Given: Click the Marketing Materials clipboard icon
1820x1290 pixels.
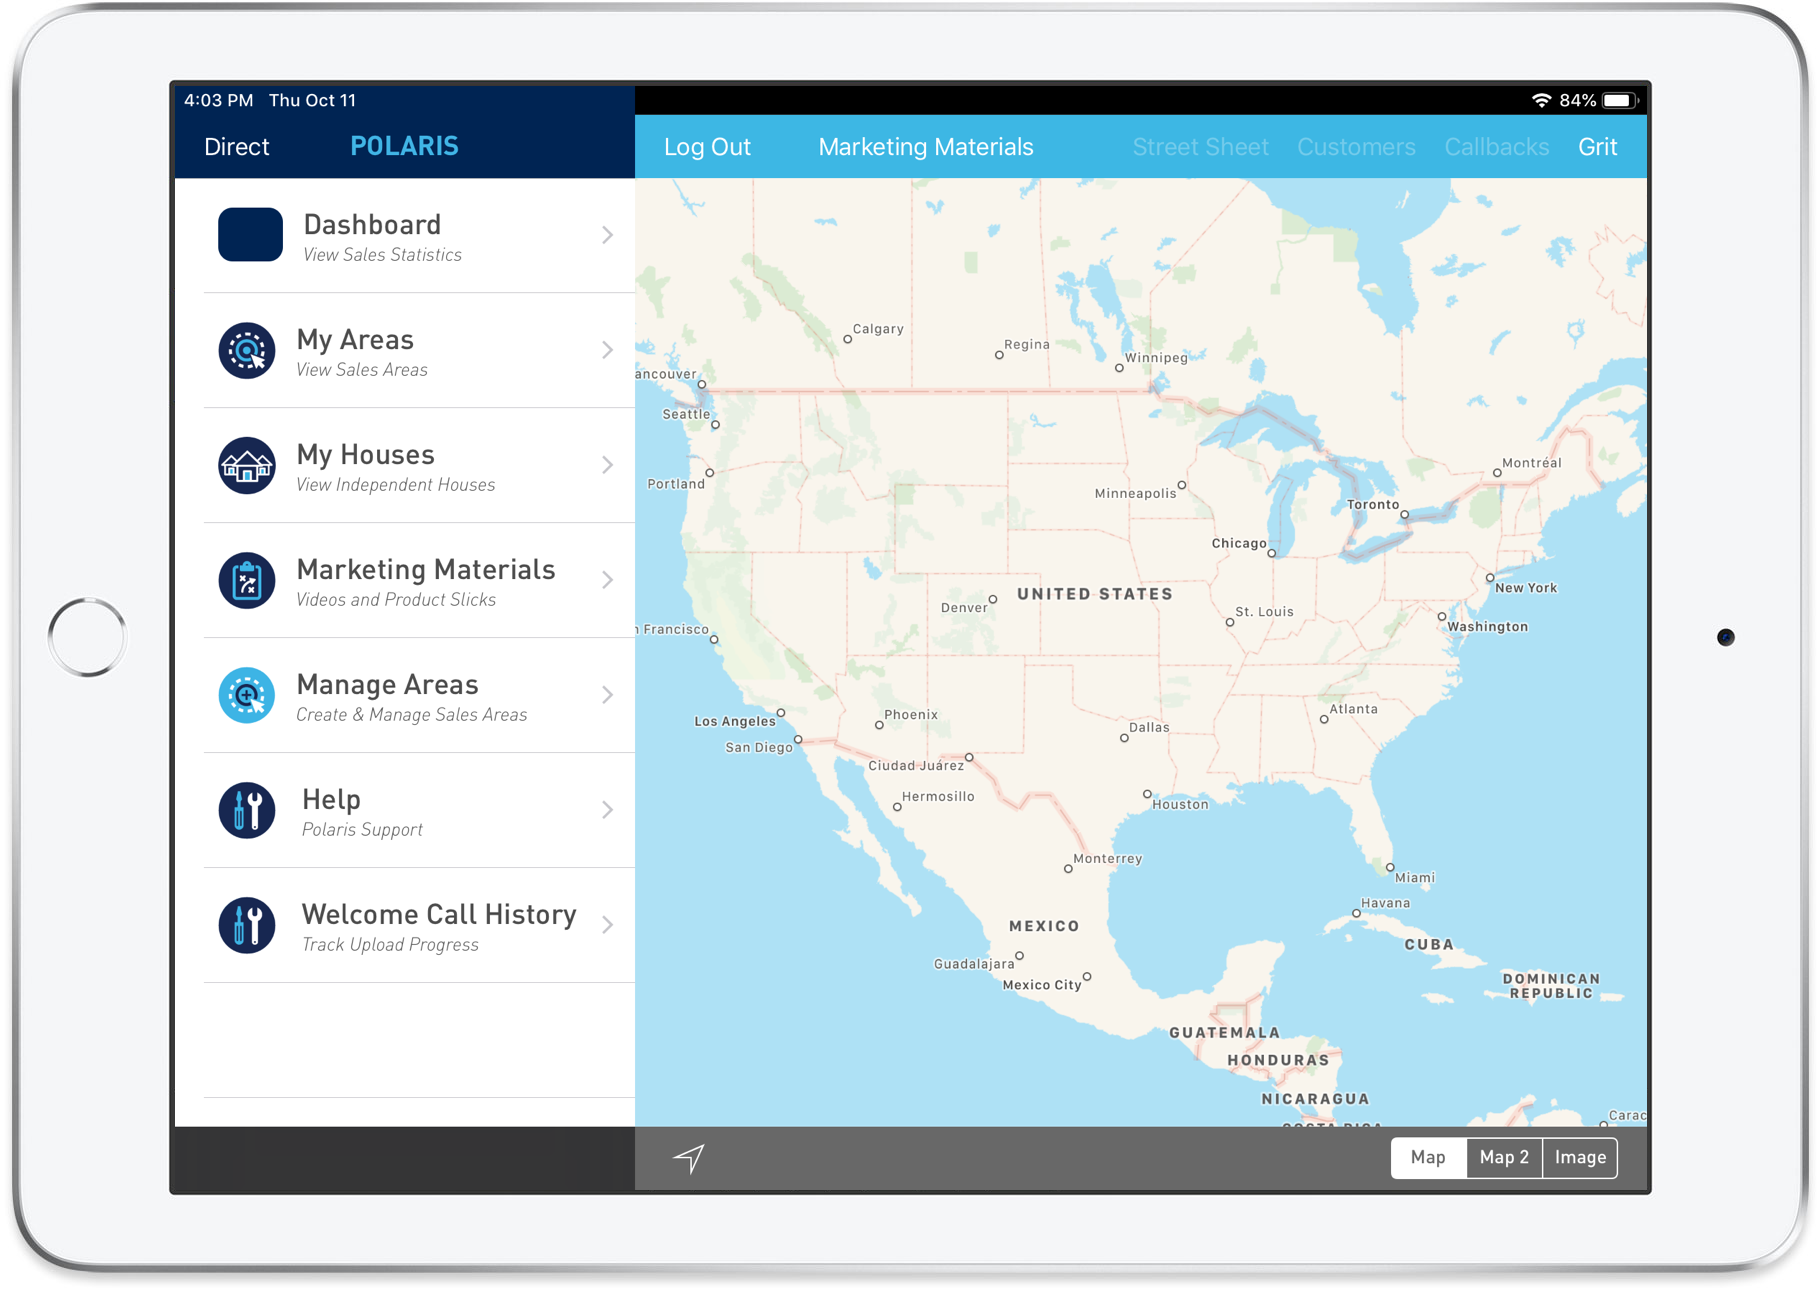Looking at the screenshot, I should pyautogui.click(x=247, y=581).
